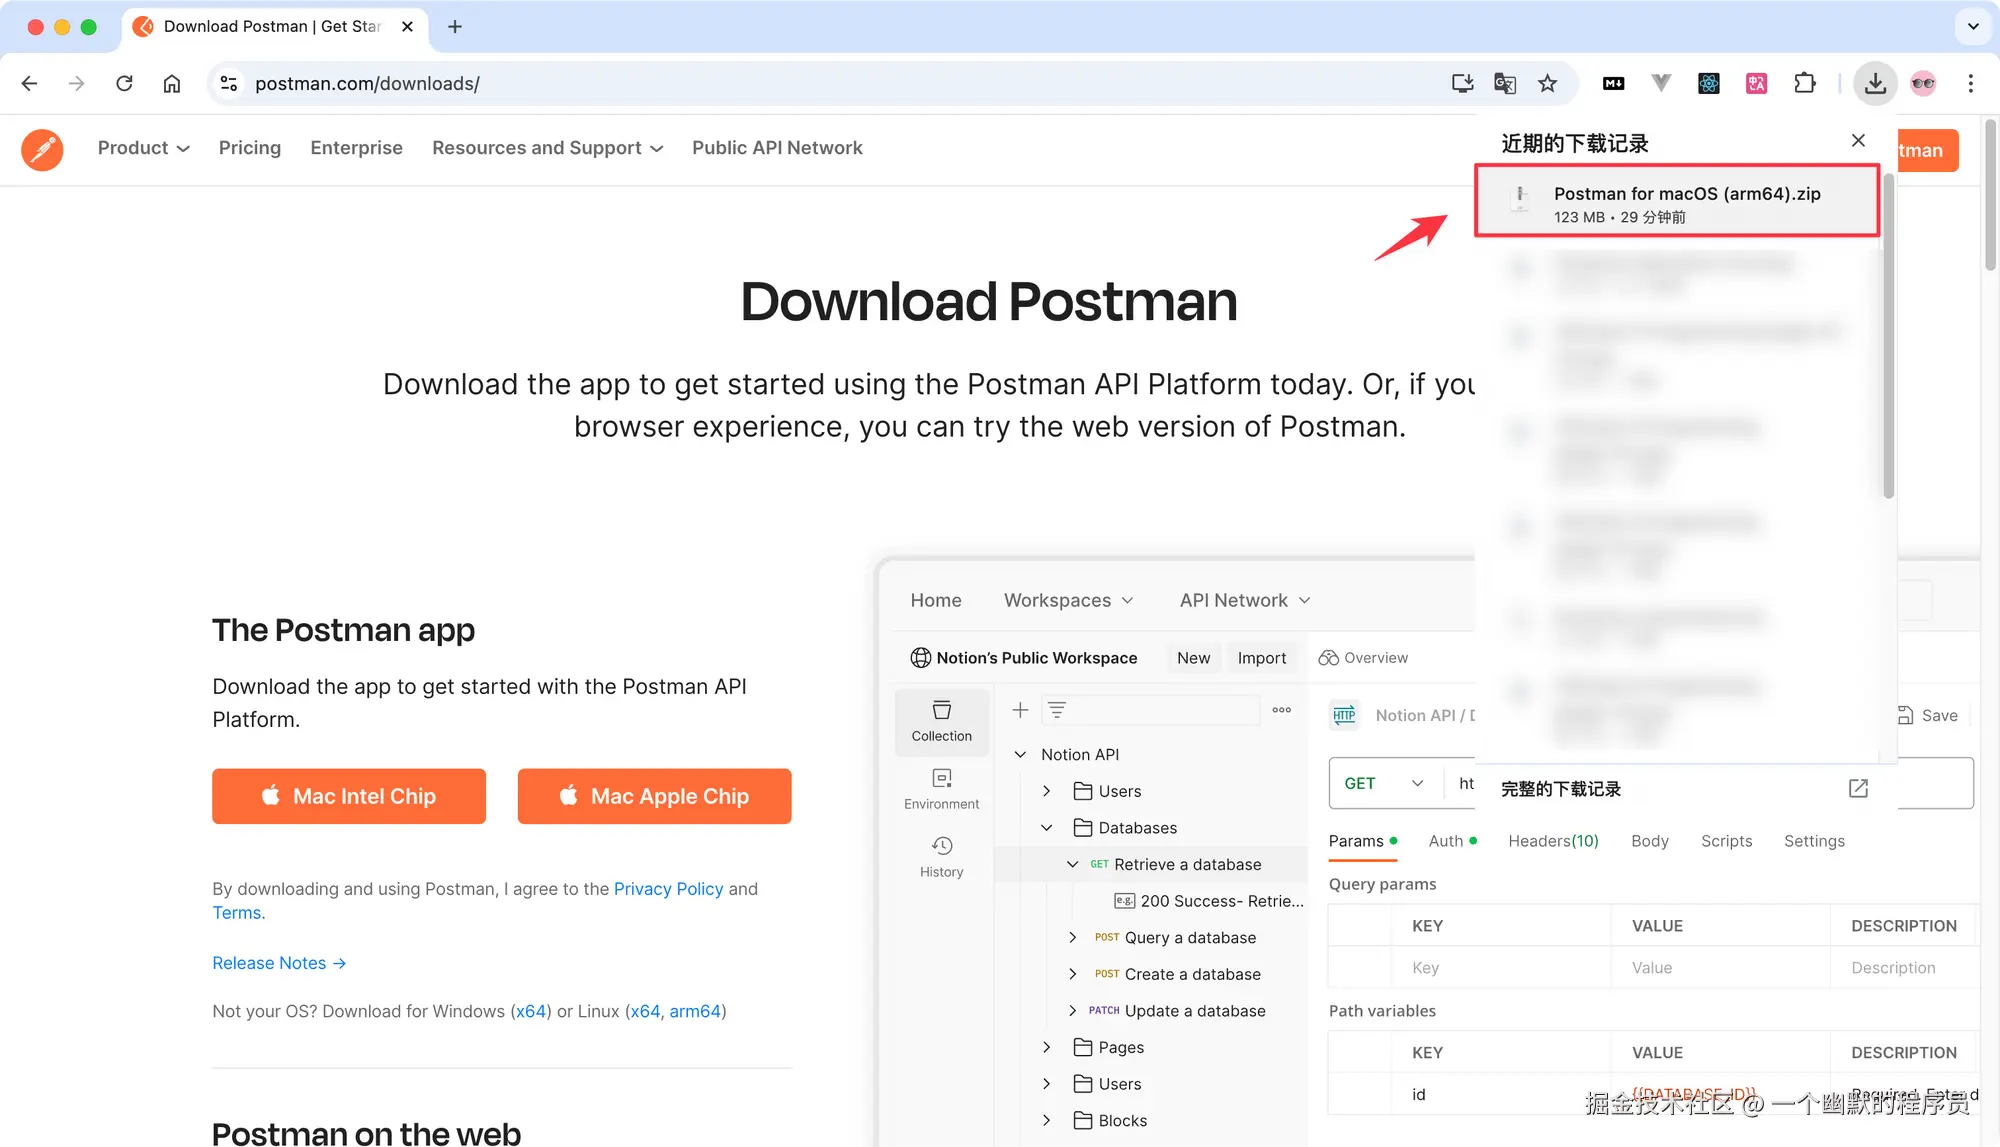This screenshot has height=1147, width=2000.
Task: Click the install app icon in address bar
Action: point(1462,83)
